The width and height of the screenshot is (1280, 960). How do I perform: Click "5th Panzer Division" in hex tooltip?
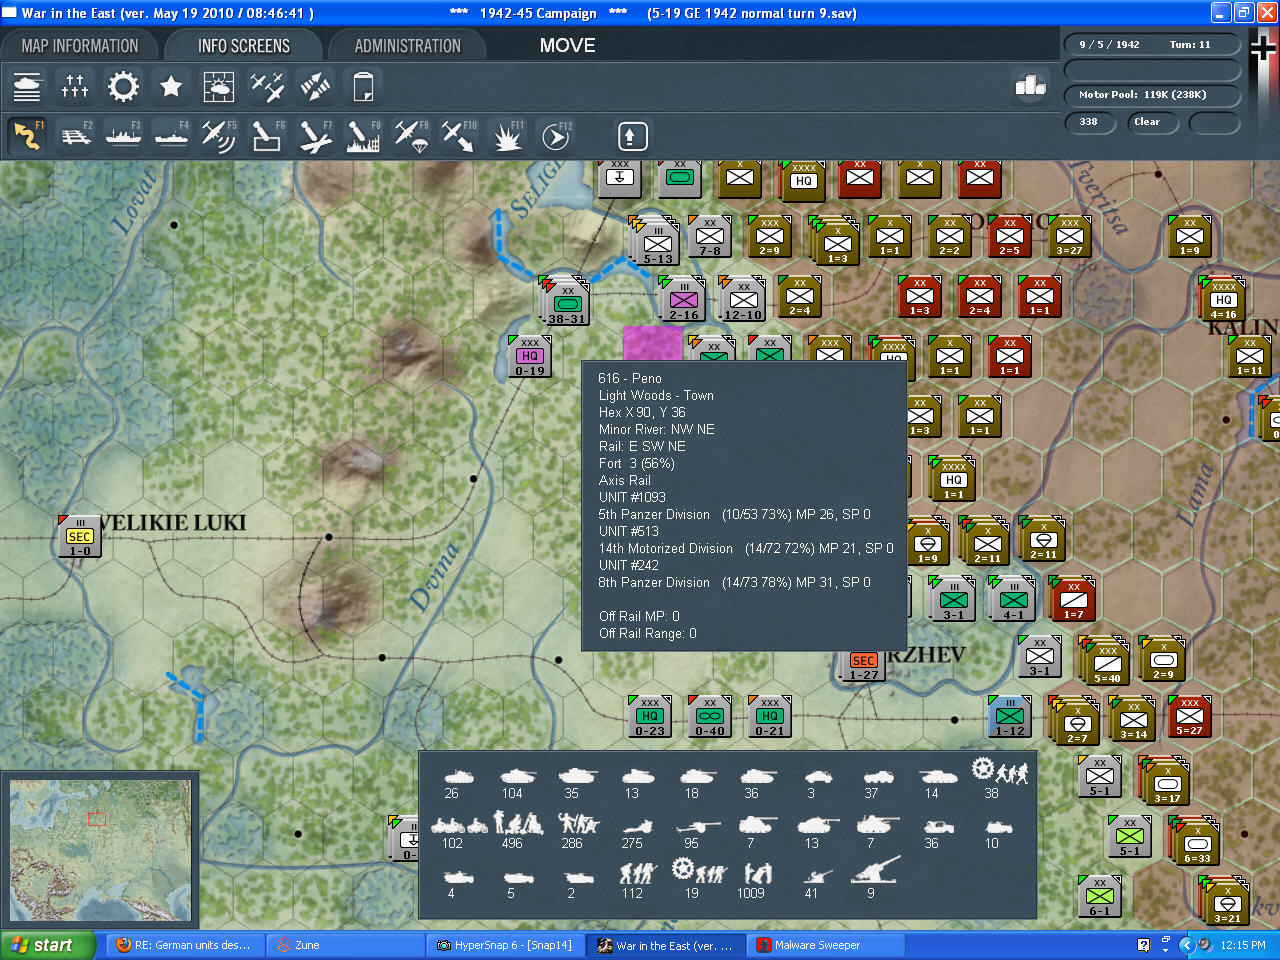pyautogui.click(x=654, y=514)
